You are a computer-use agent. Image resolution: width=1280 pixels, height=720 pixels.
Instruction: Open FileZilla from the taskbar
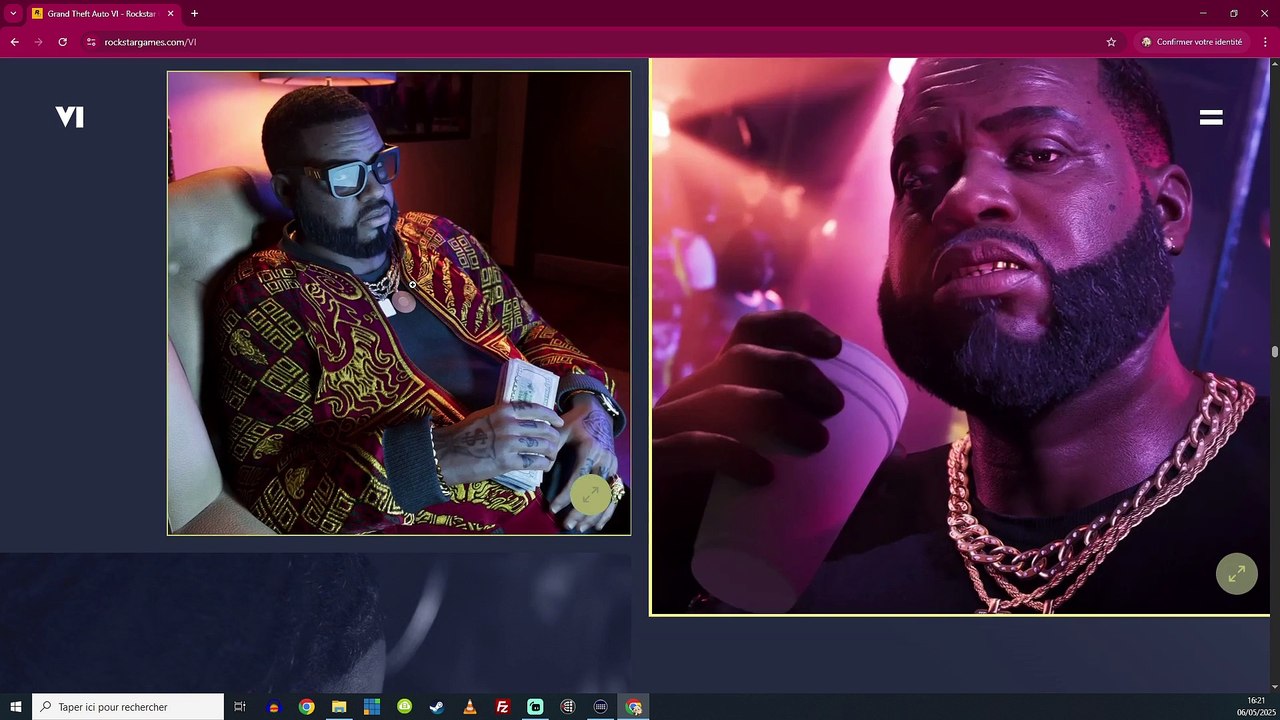[502, 707]
